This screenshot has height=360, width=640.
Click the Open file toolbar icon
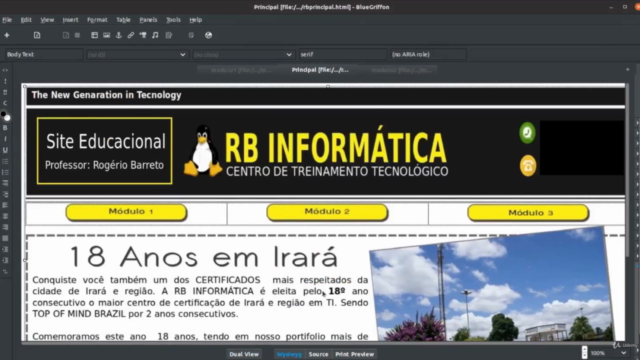pos(37,35)
